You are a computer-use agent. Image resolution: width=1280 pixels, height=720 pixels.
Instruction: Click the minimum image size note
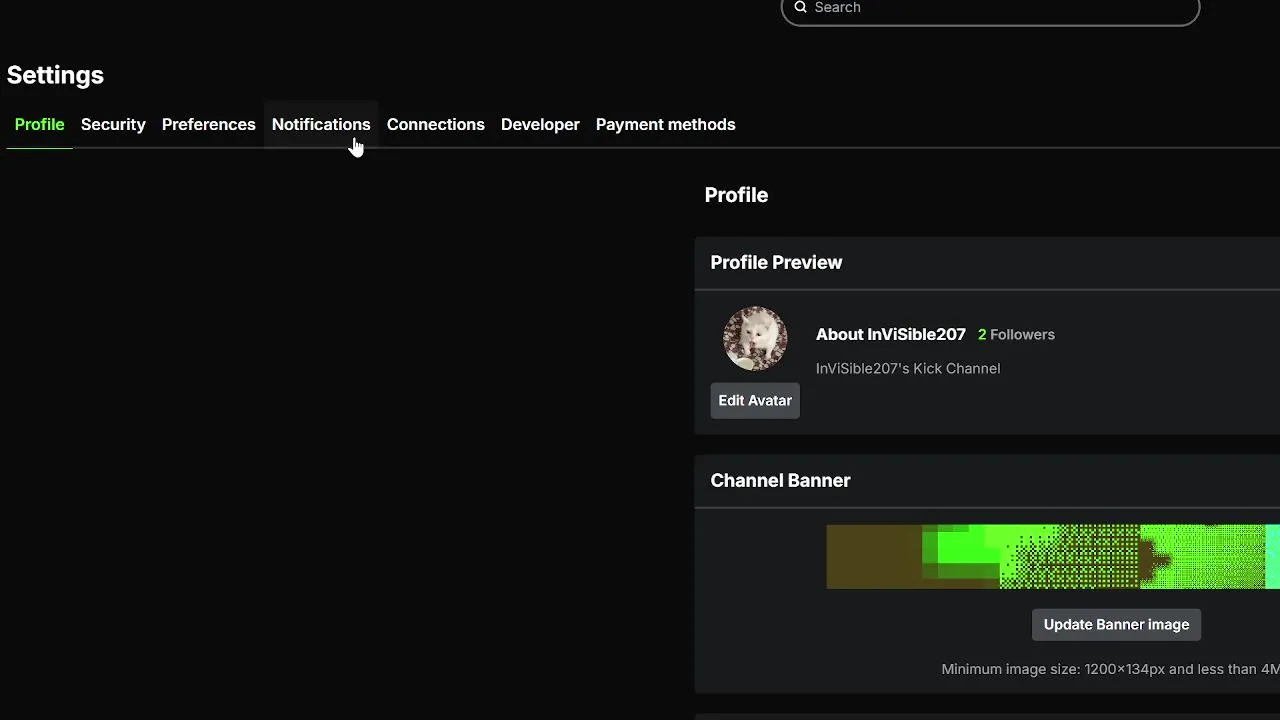1110,669
